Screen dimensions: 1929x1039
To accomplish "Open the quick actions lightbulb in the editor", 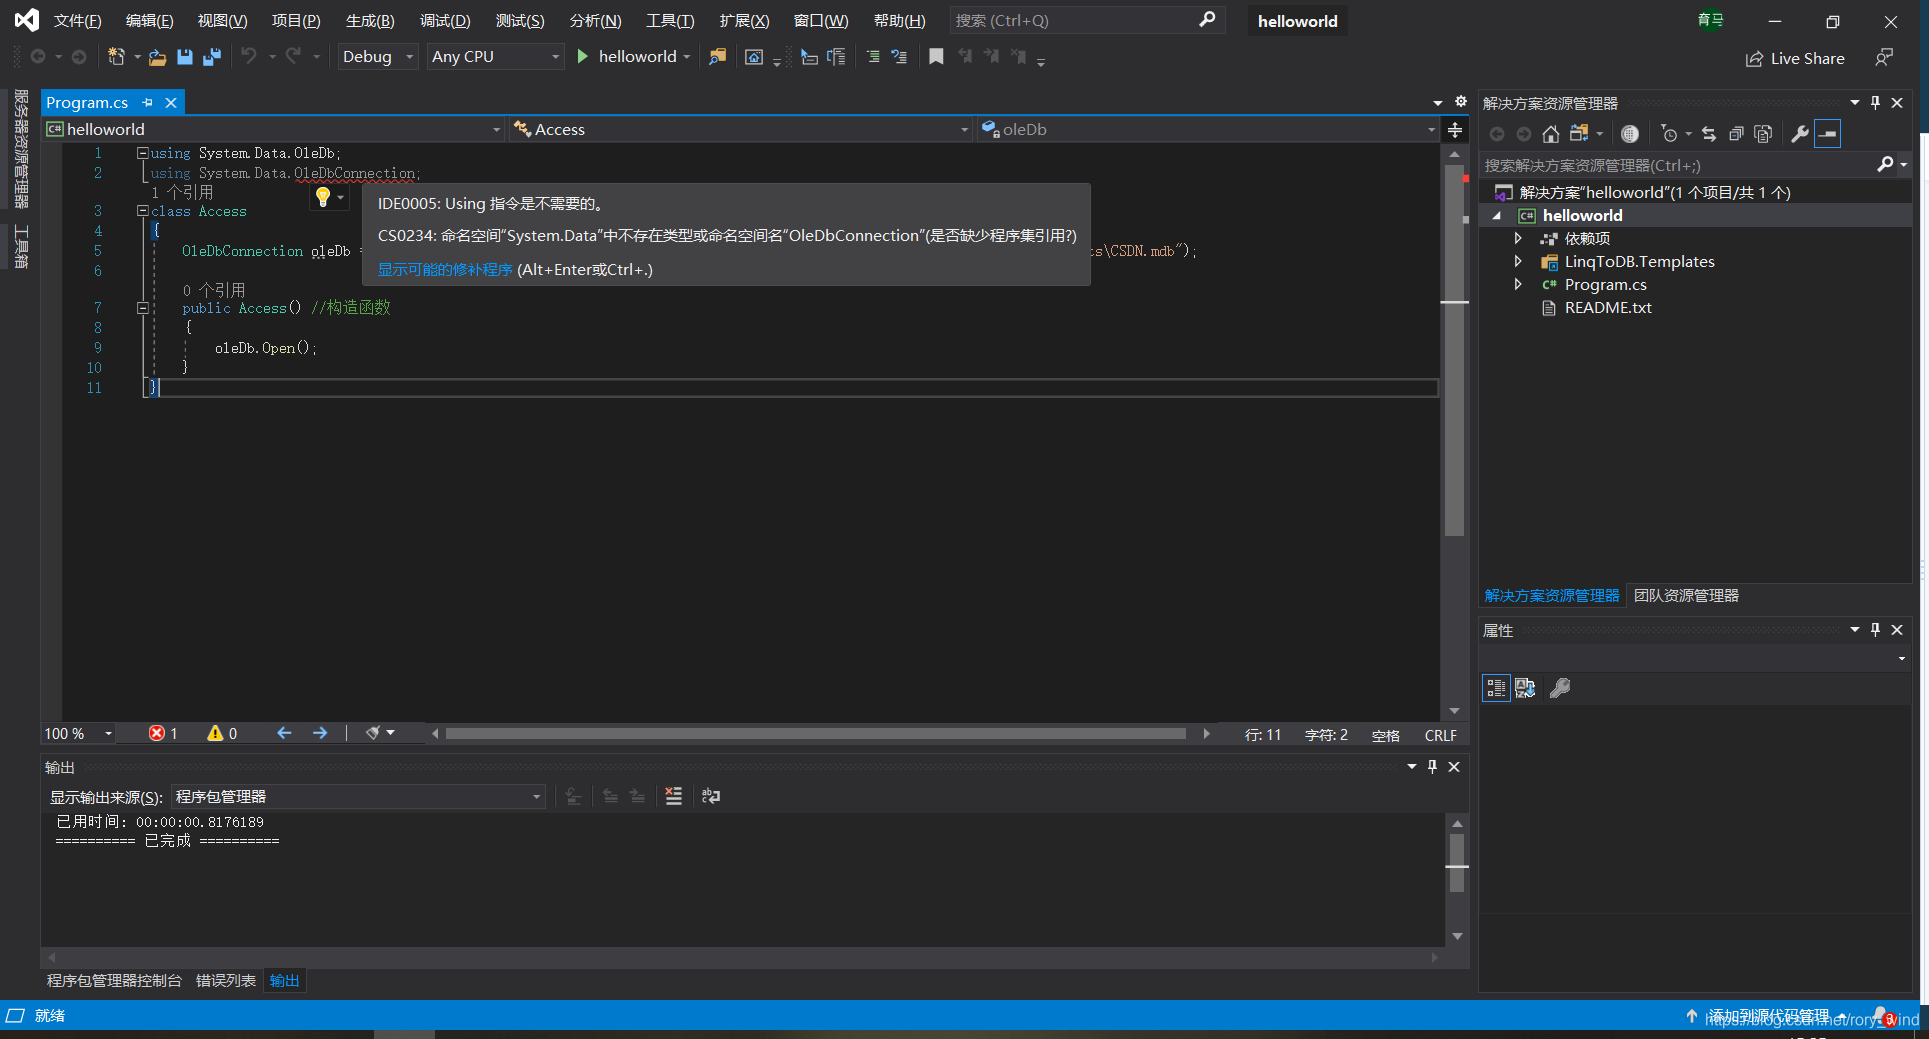I will 322,197.
